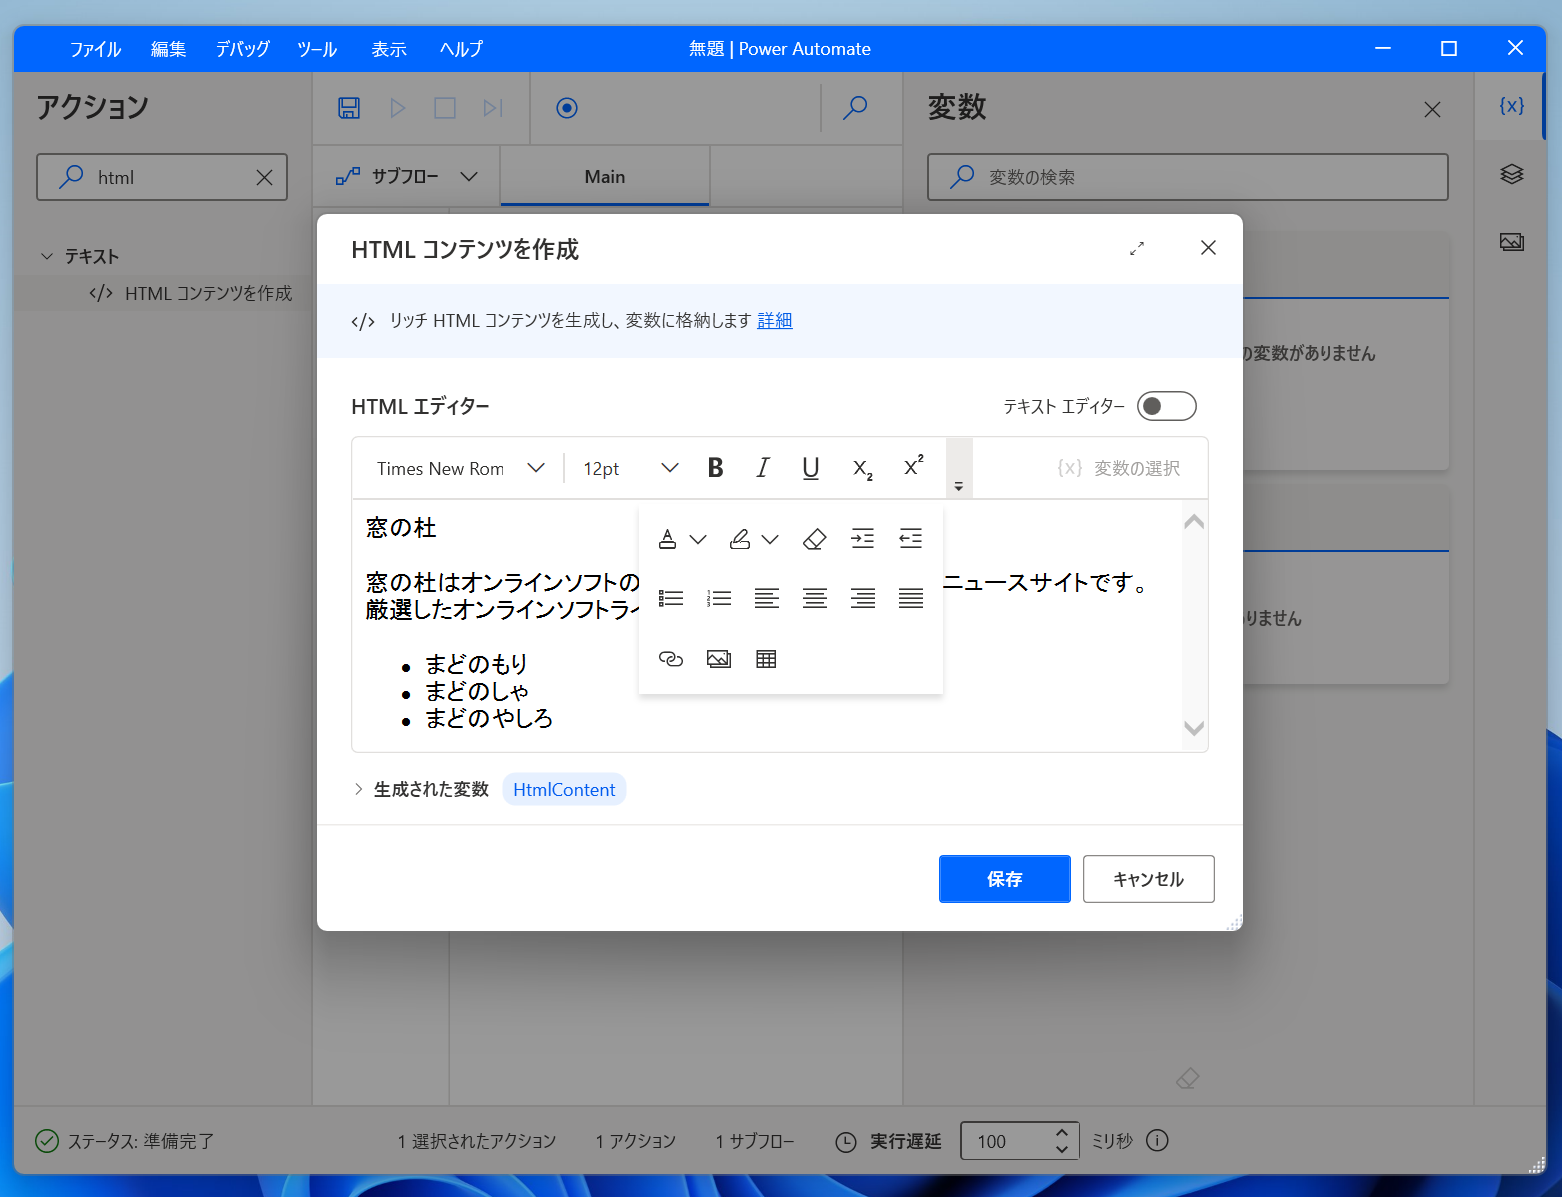Enable the テキスト エディター toggle
Viewport: 1562px width, 1197px height.
coord(1166,406)
